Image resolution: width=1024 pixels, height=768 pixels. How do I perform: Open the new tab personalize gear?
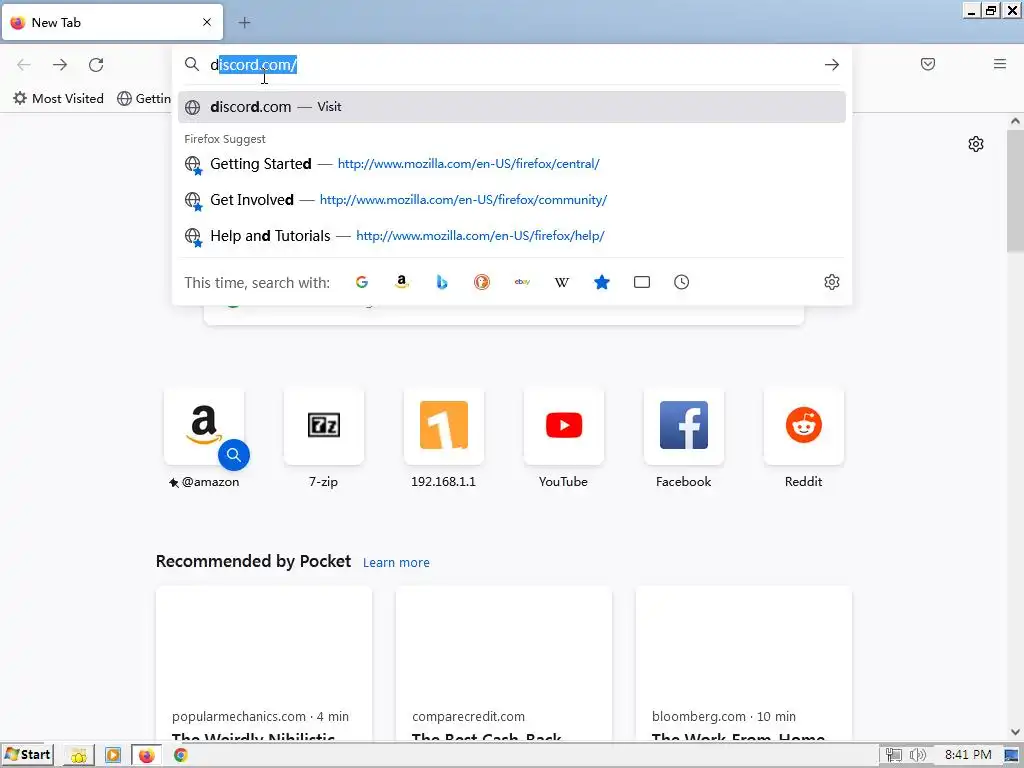coord(976,144)
